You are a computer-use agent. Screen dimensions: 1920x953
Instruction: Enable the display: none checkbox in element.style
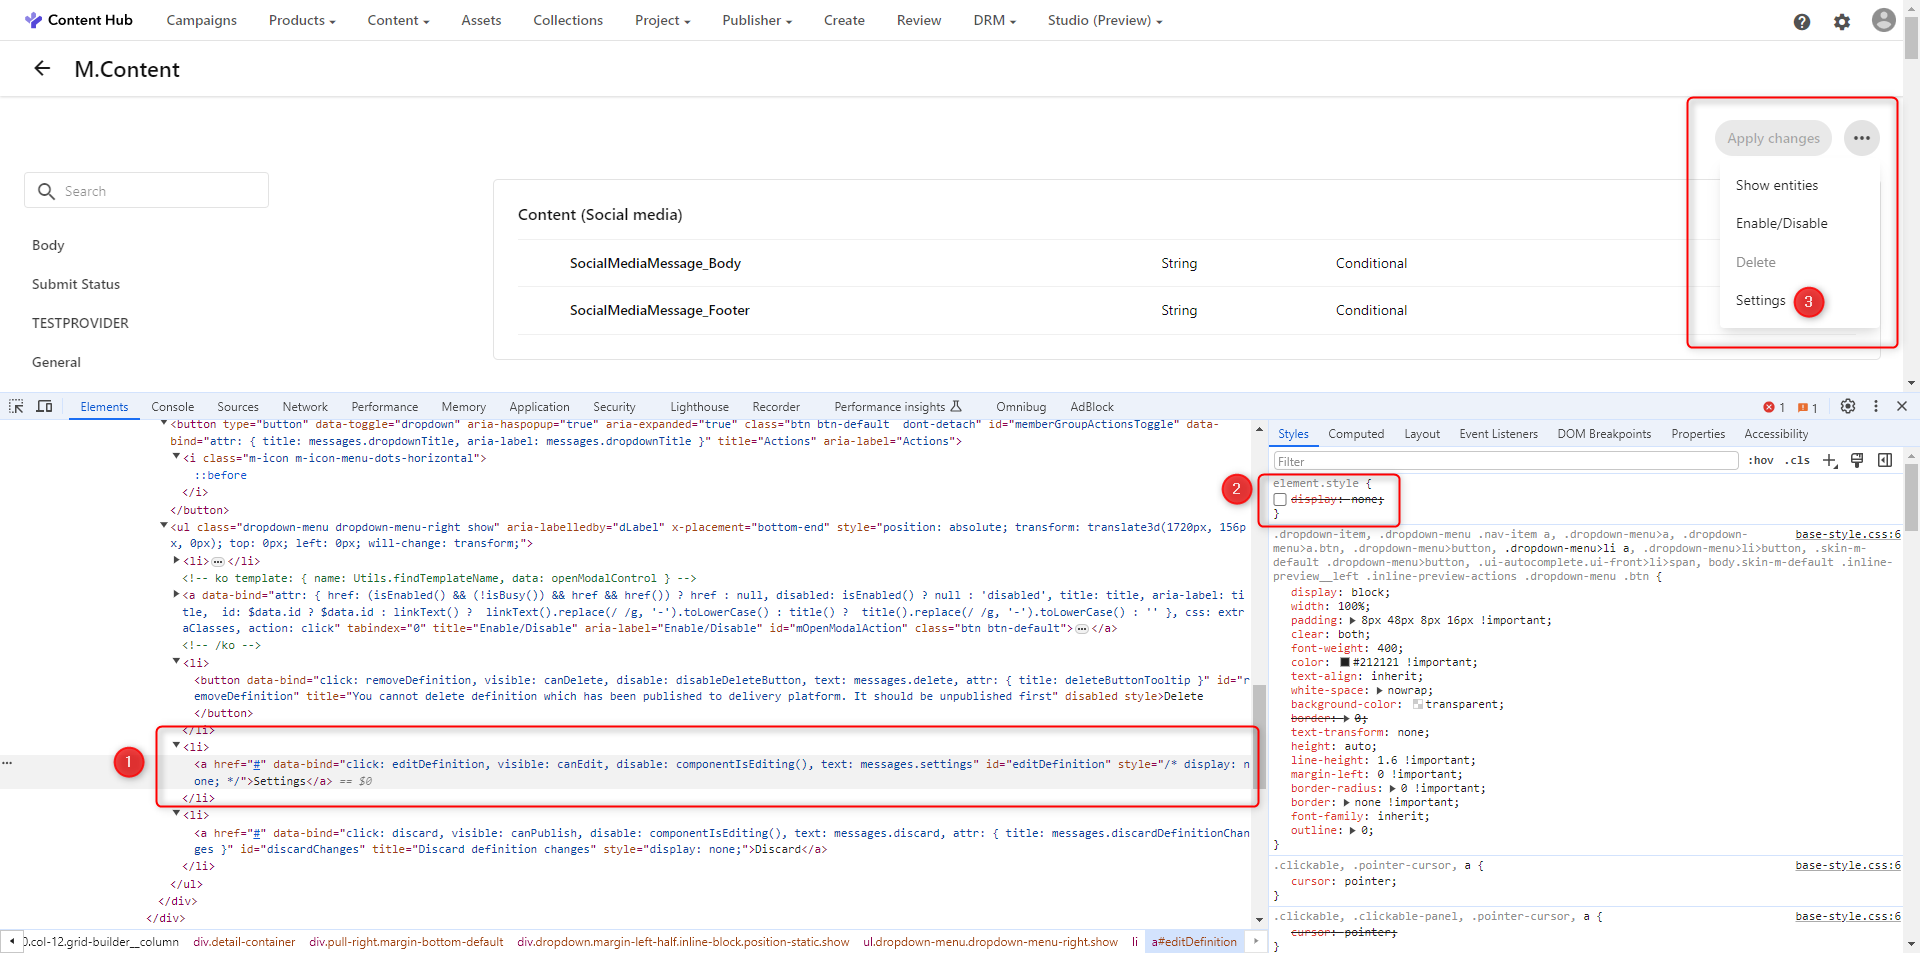(1280, 499)
